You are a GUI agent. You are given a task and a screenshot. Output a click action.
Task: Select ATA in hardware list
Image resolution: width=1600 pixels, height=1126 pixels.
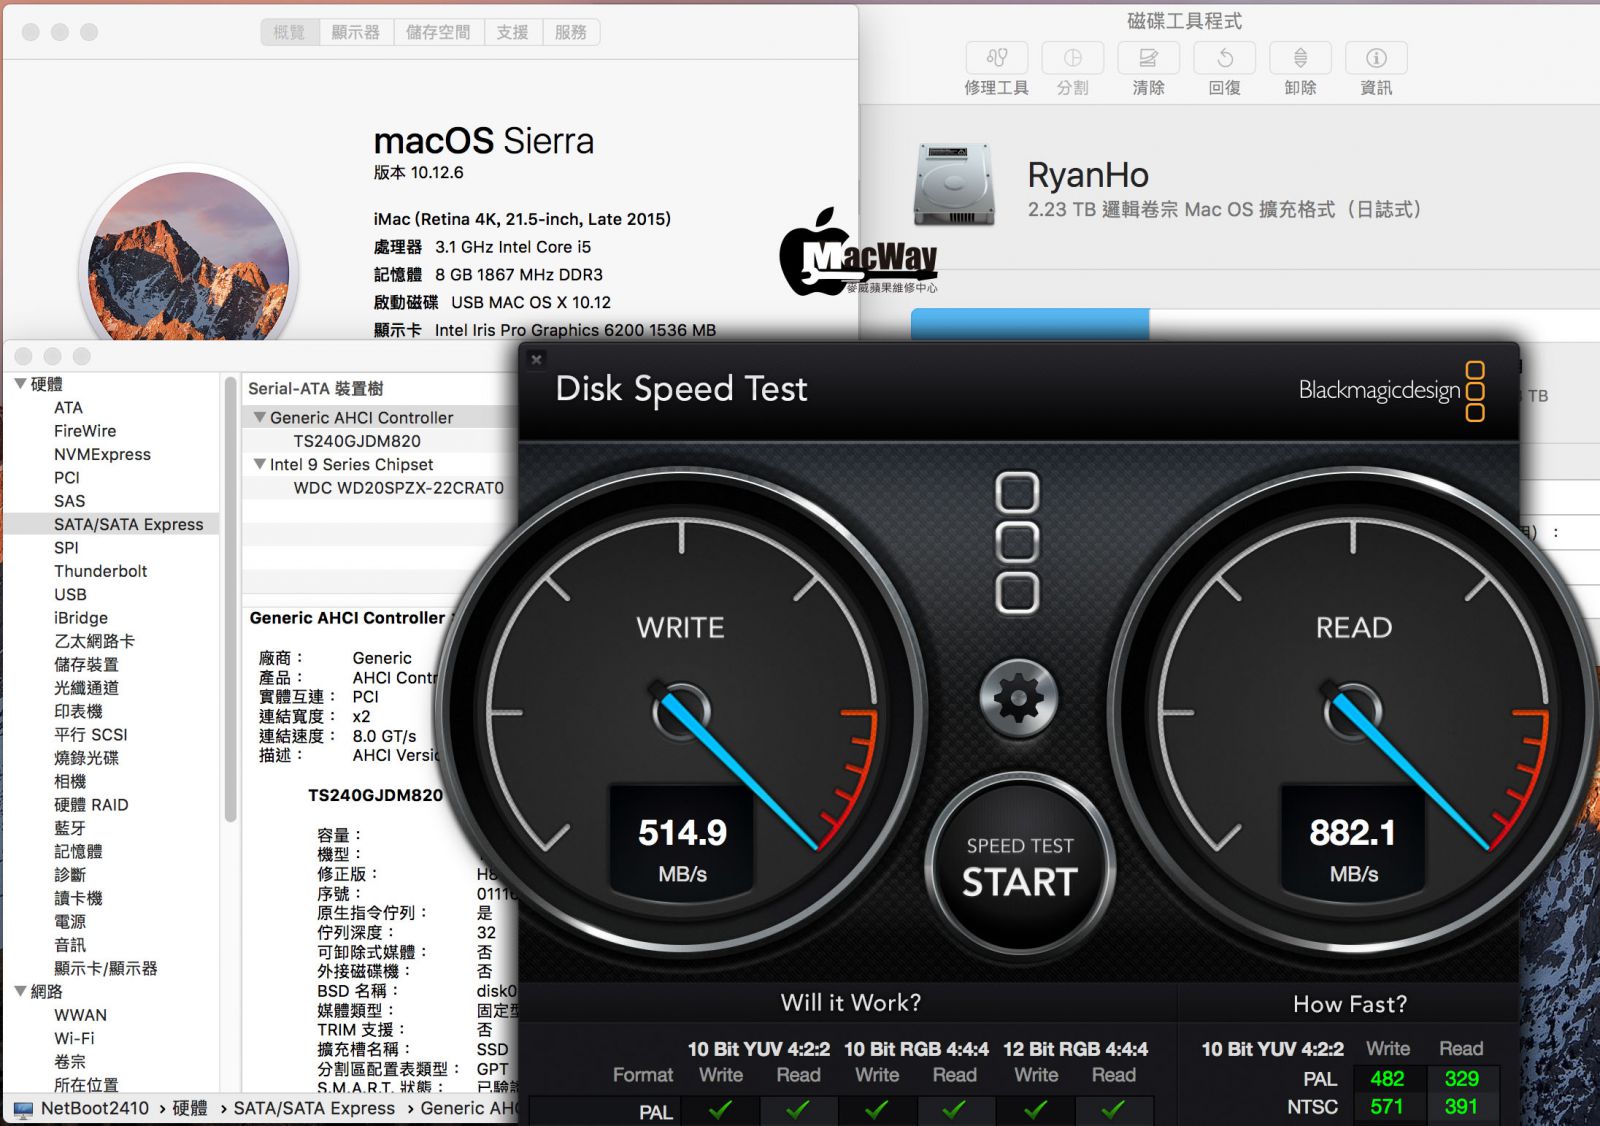coord(68,407)
